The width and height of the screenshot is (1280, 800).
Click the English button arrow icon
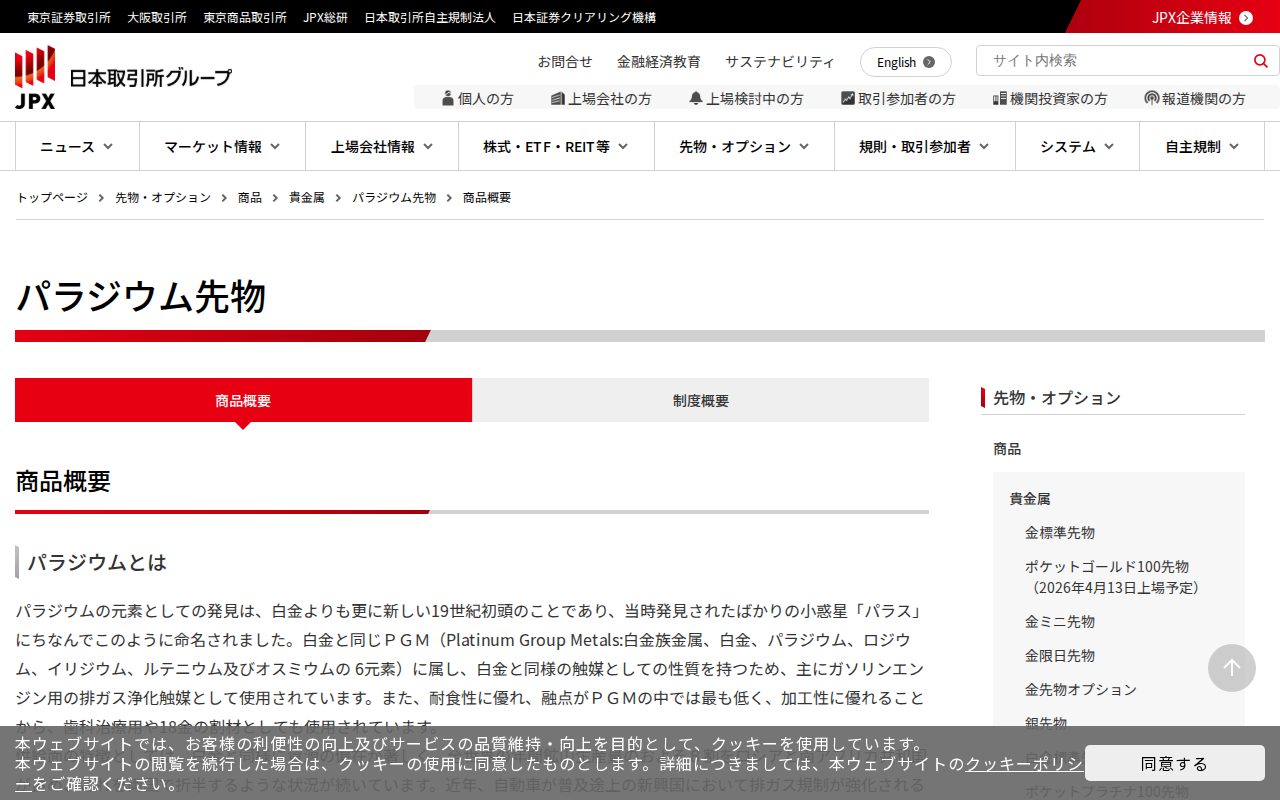click(929, 62)
